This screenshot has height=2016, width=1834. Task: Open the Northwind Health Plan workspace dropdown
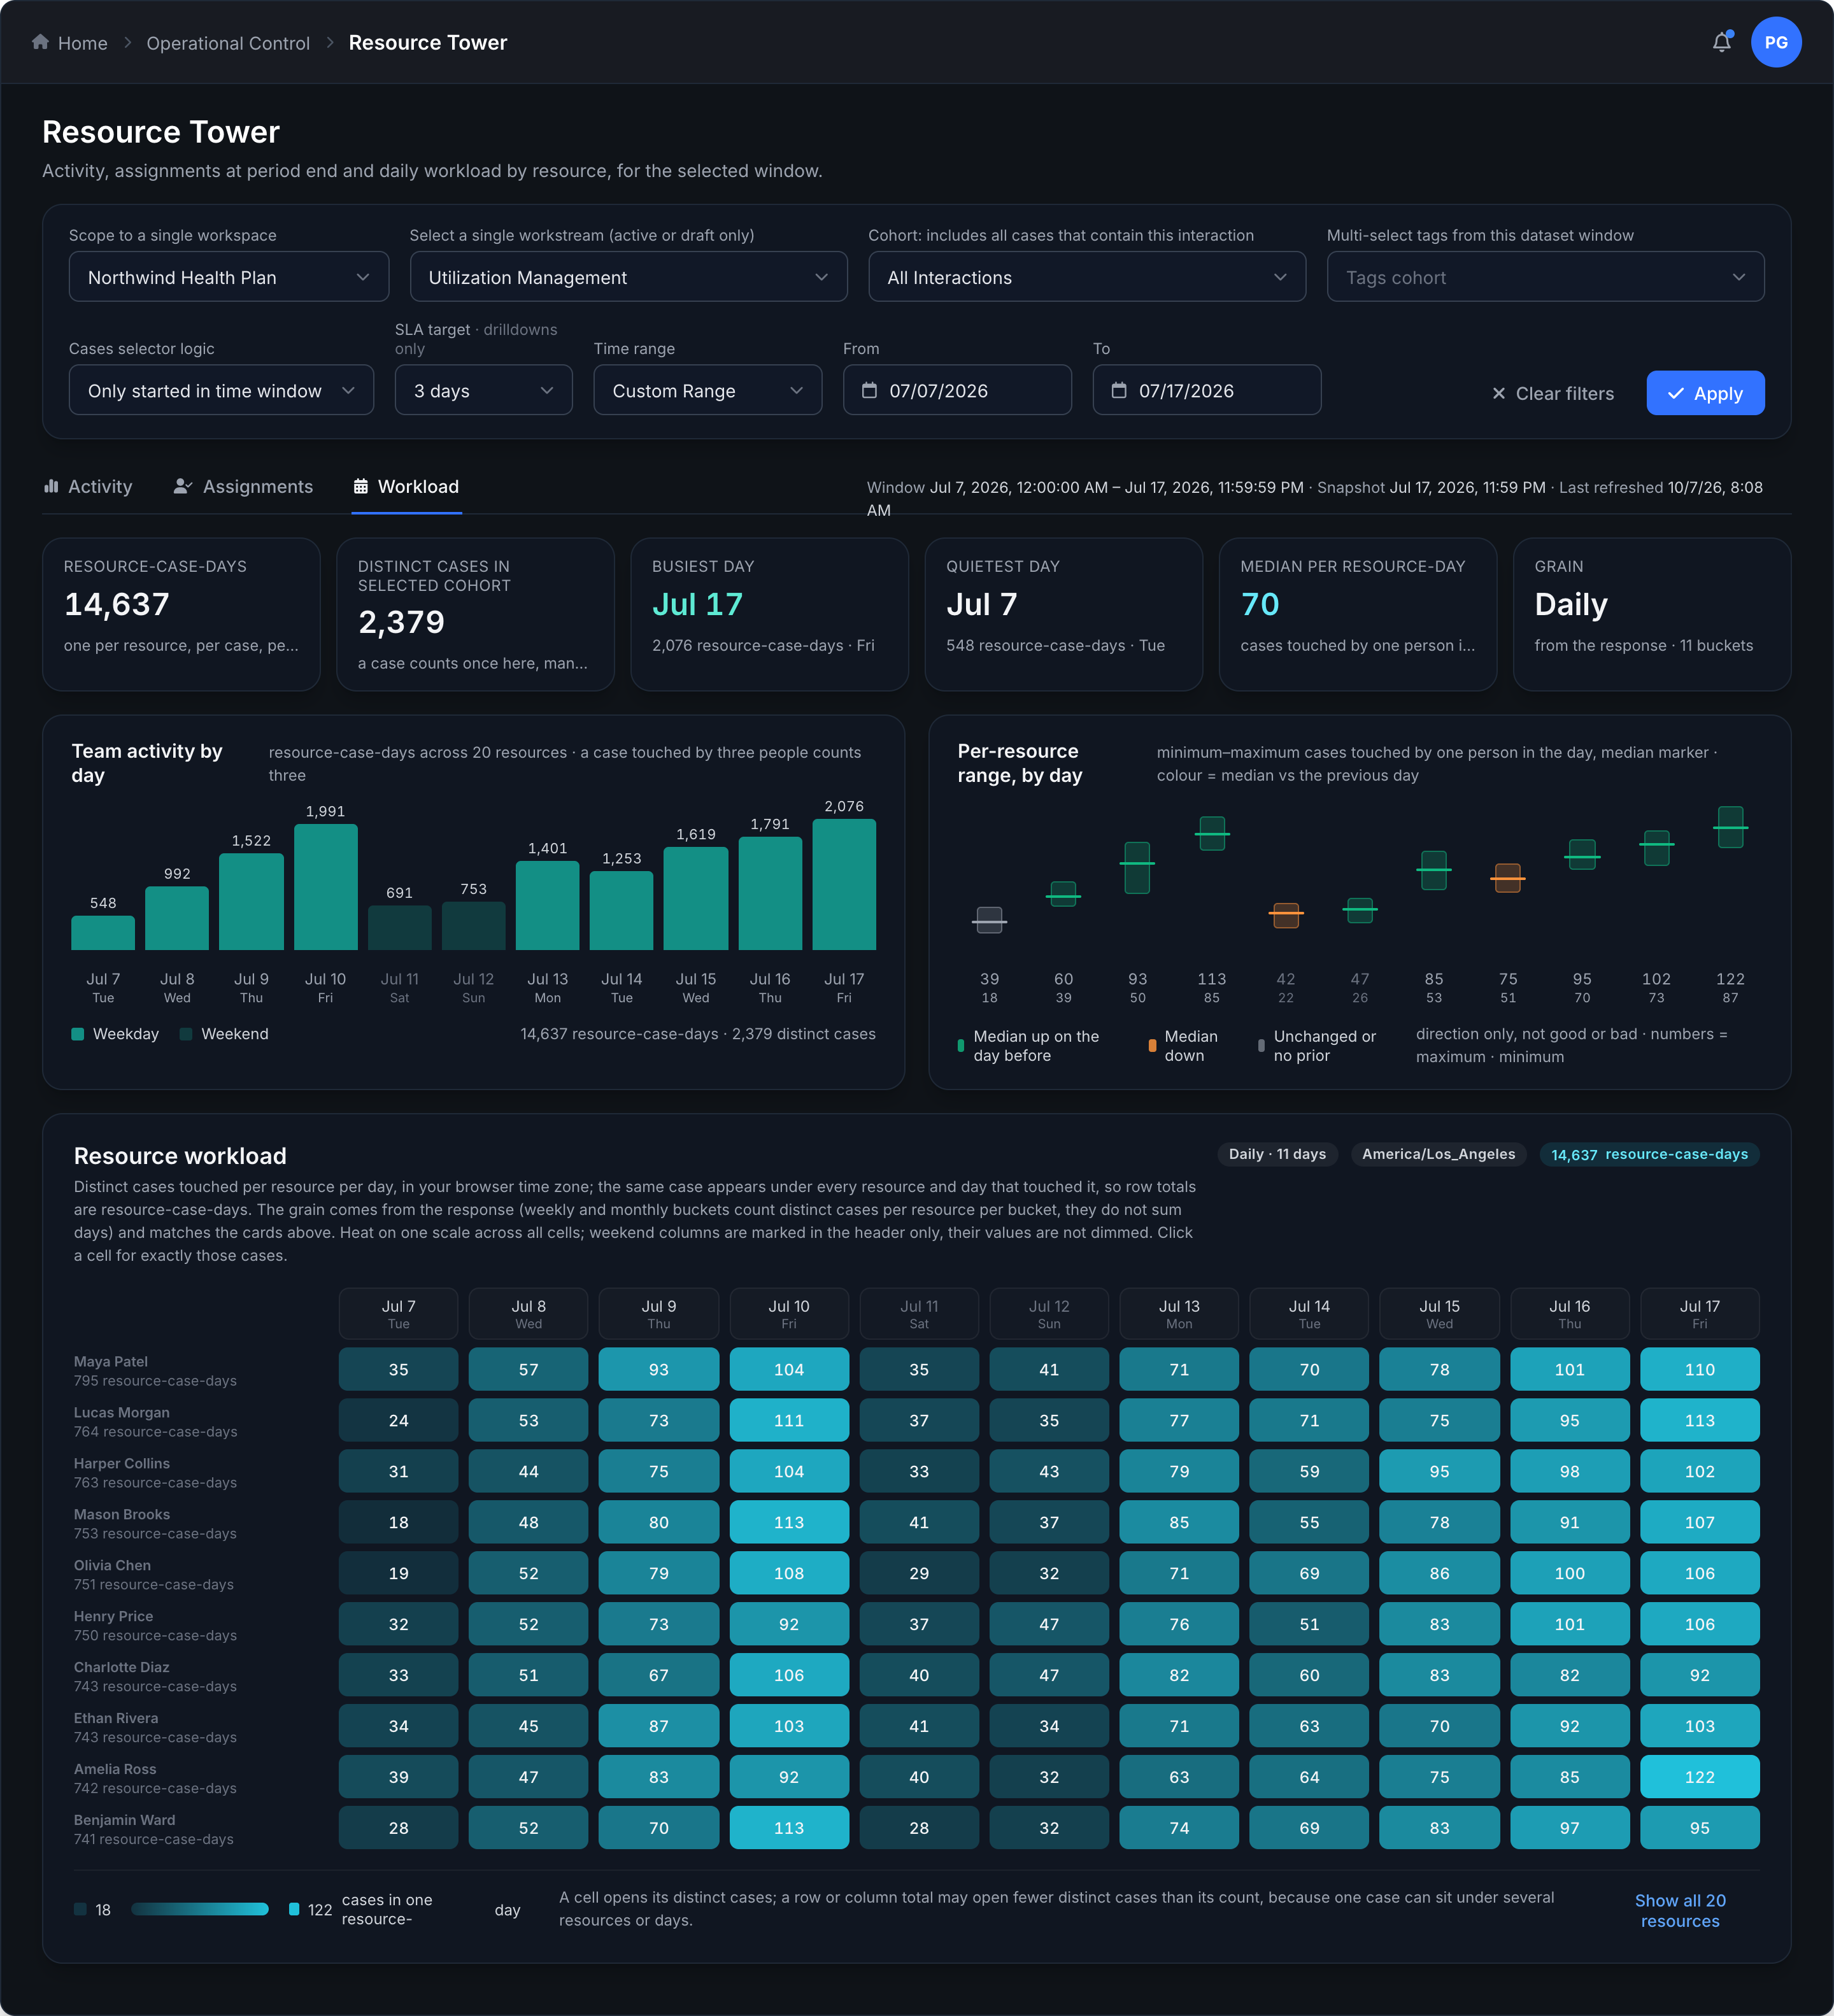[x=229, y=277]
